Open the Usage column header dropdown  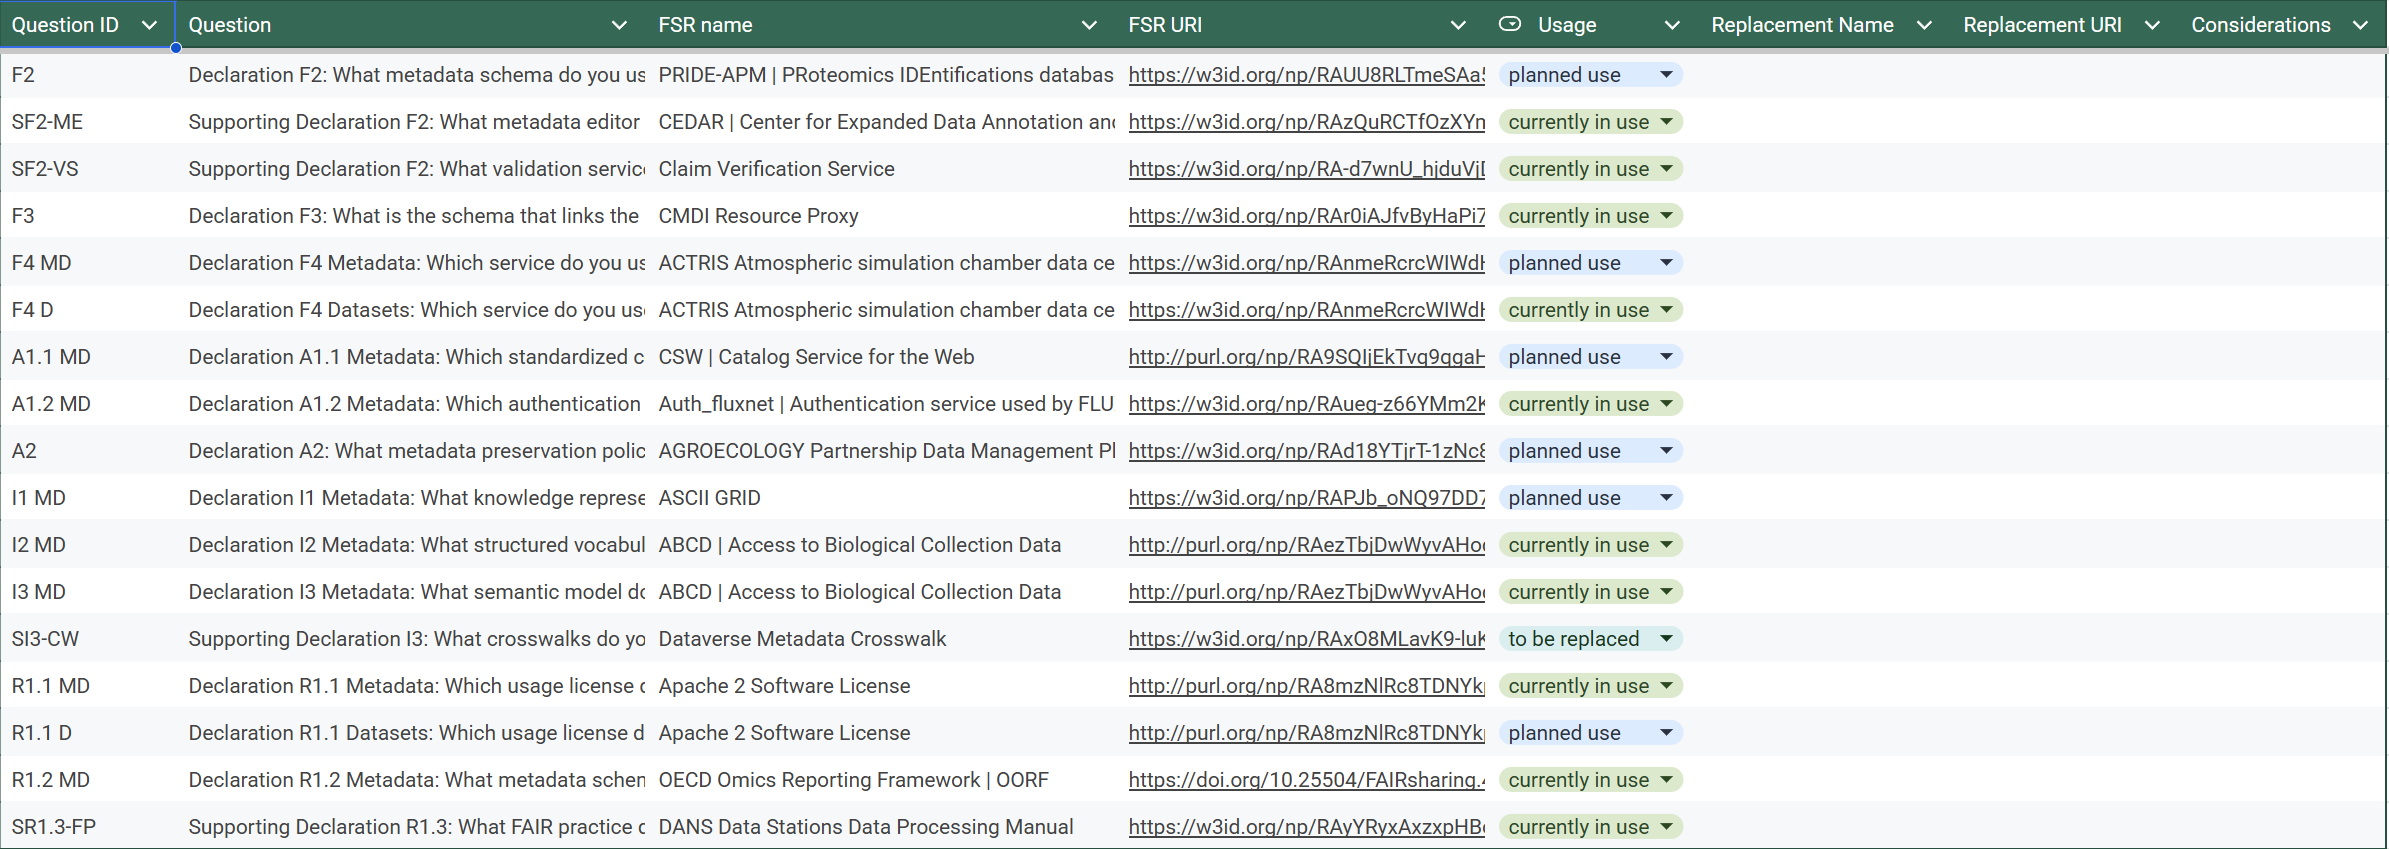pyautogui.click(x=1672, y=25)
